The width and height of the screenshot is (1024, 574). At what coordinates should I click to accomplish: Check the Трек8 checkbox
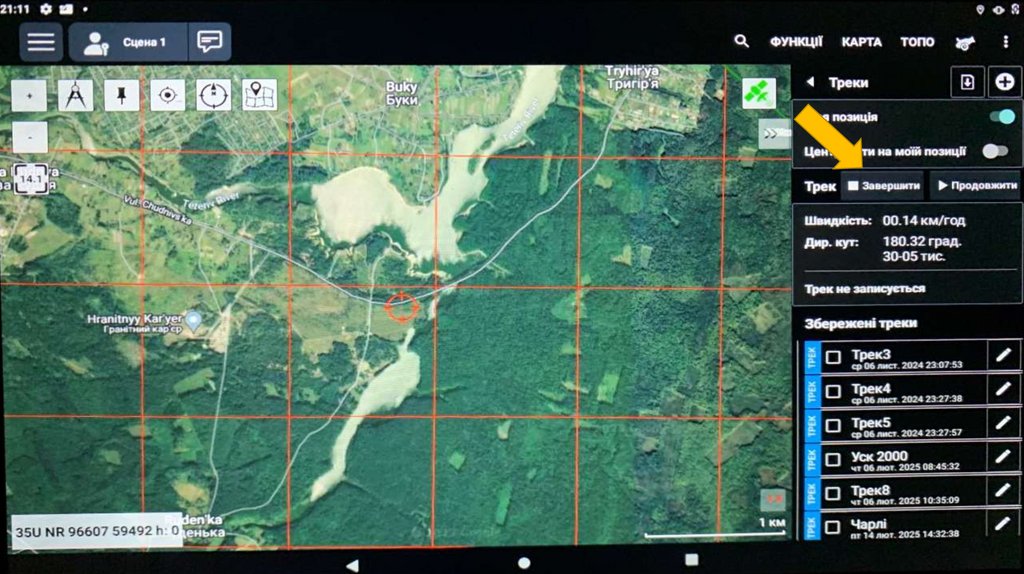click(x=833, y=493)
